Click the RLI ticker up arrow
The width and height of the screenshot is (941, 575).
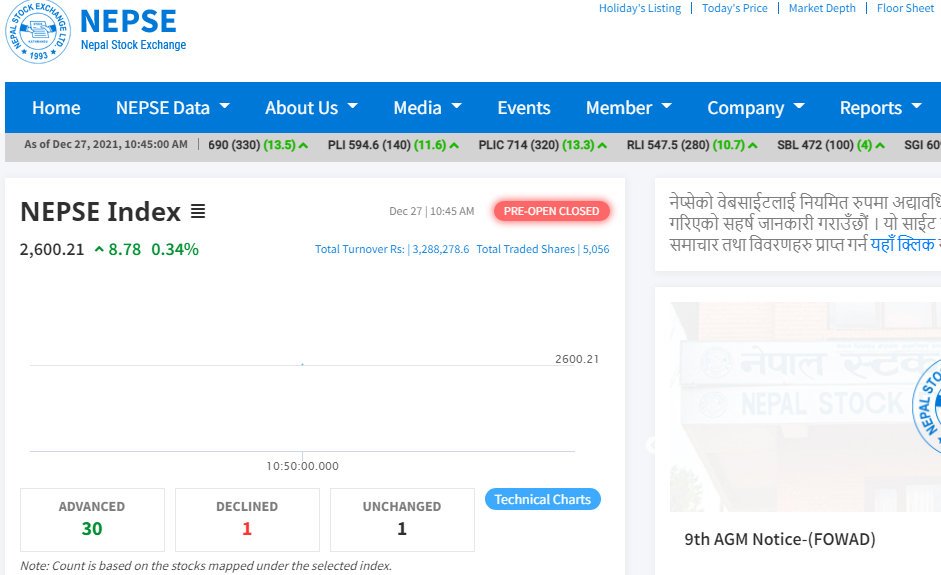[753, 145]
